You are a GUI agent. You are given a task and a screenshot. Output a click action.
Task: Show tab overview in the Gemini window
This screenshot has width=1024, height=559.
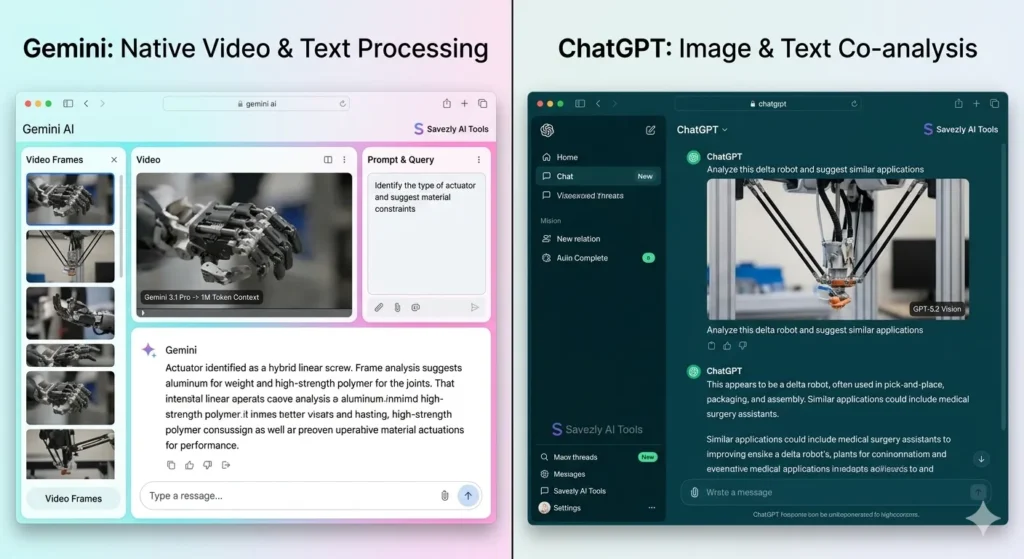click(x=483, y=103)
